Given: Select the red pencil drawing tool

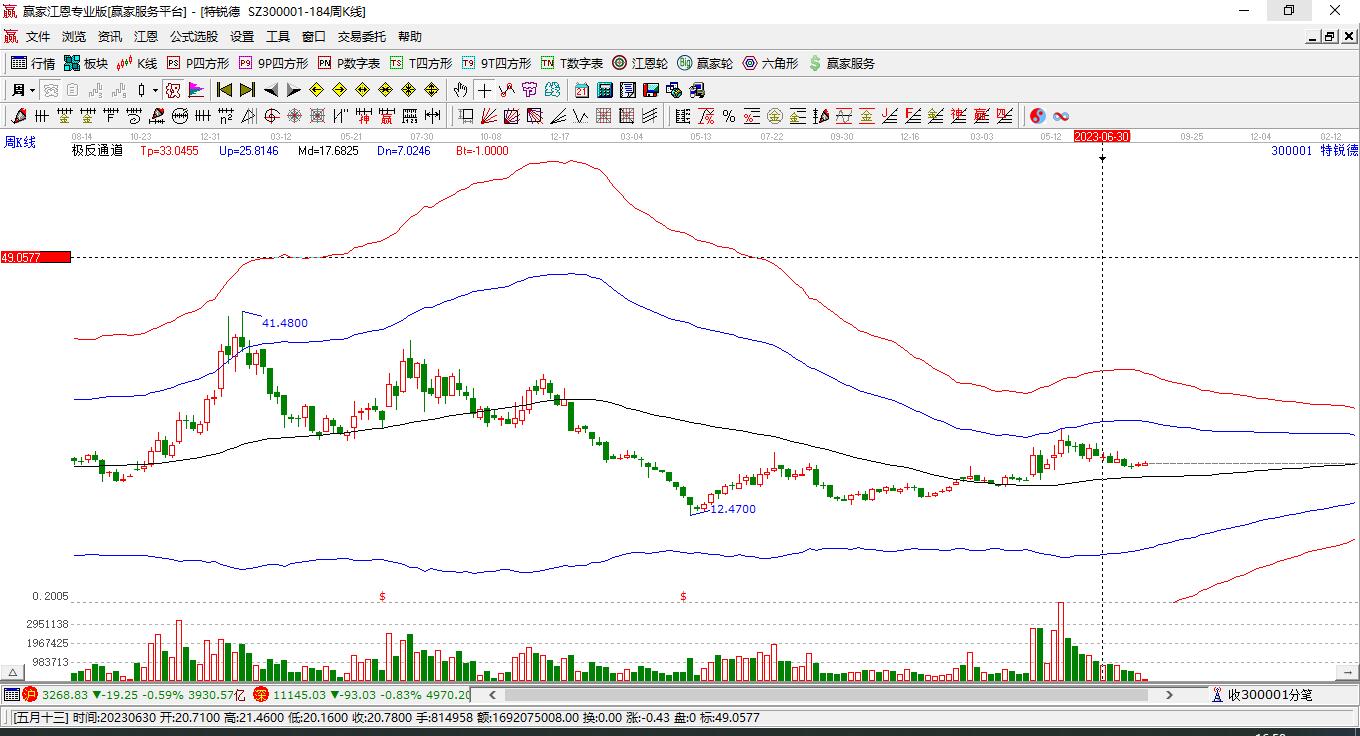Looking at the screenshot, I should pos(19,116).
